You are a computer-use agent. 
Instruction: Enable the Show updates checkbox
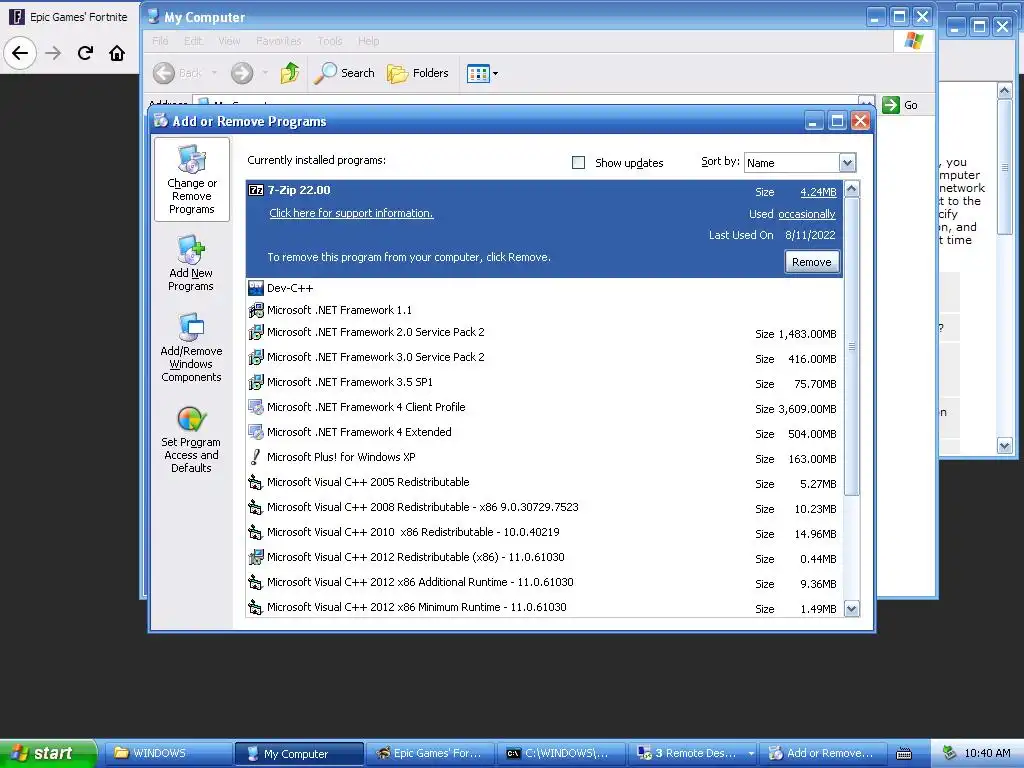pyautogui.click(x=579, y=163)
